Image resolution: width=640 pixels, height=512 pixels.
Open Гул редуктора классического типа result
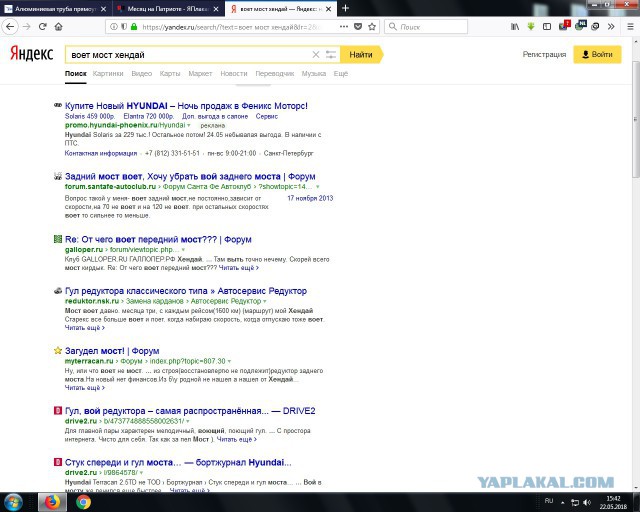(x=186, y=291)
